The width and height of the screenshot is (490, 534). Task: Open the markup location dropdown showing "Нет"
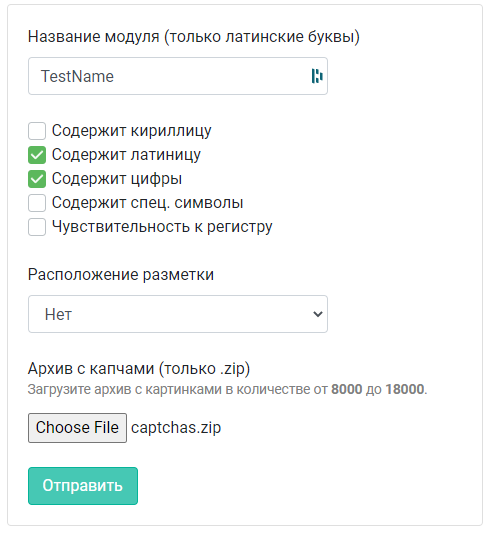(x=177, y=314)
